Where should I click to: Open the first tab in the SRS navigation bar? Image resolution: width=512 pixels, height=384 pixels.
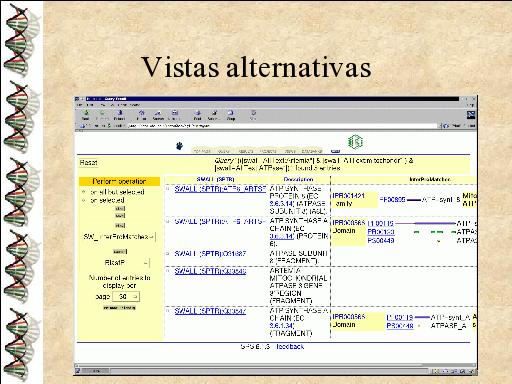(202, 151)
